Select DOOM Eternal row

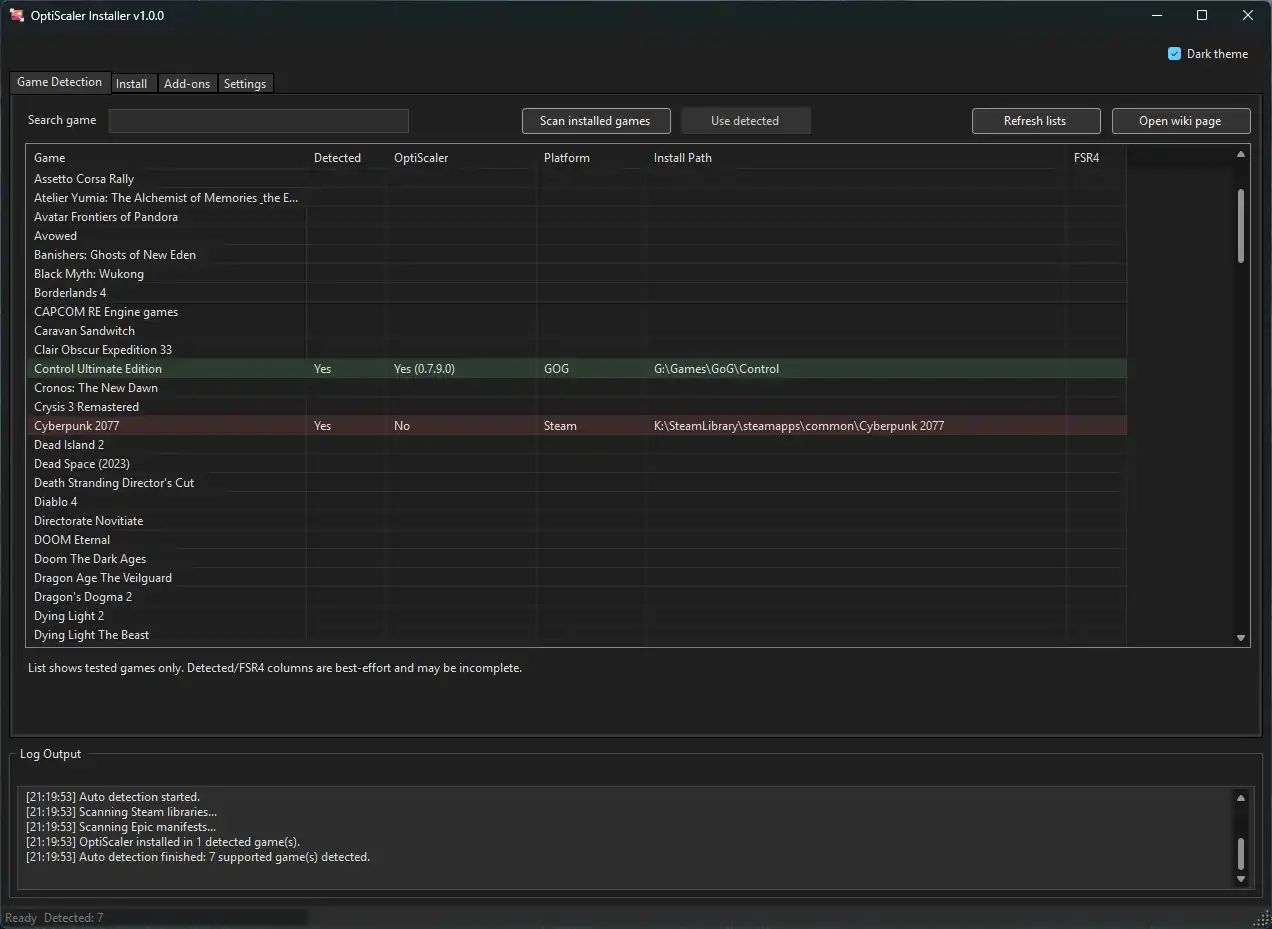tap(576, 540)
